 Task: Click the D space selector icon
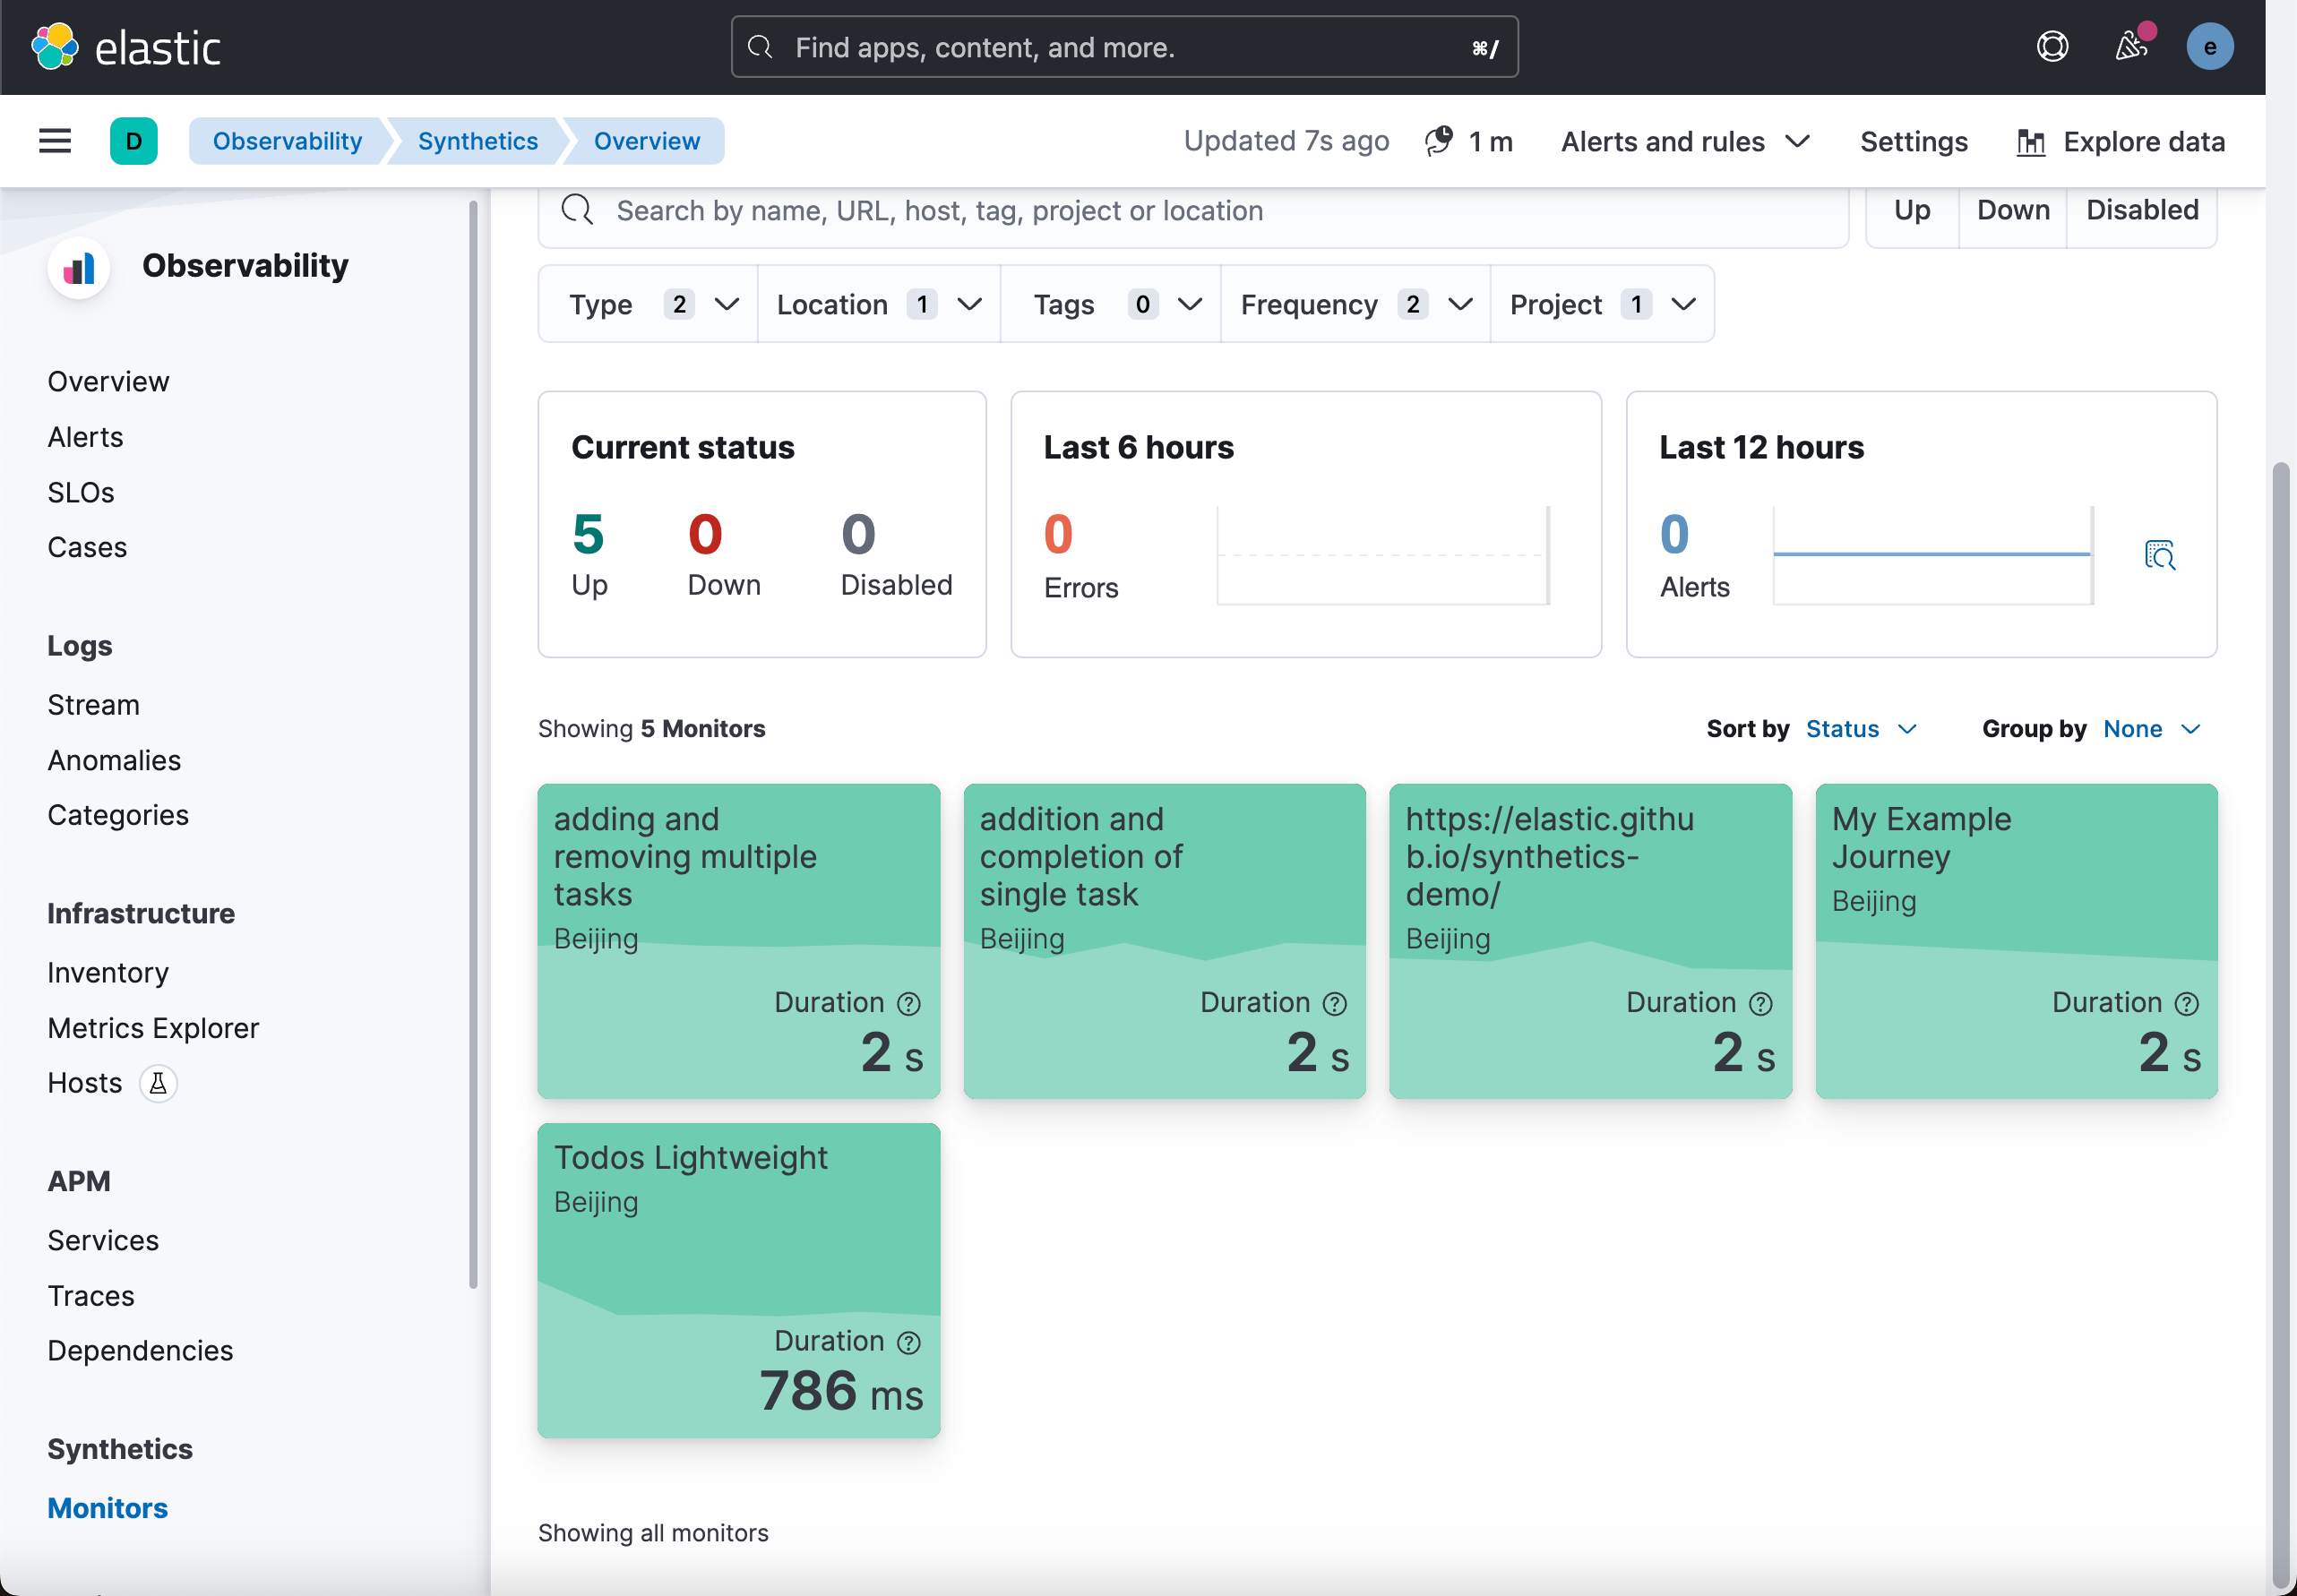tap(133, 141)
